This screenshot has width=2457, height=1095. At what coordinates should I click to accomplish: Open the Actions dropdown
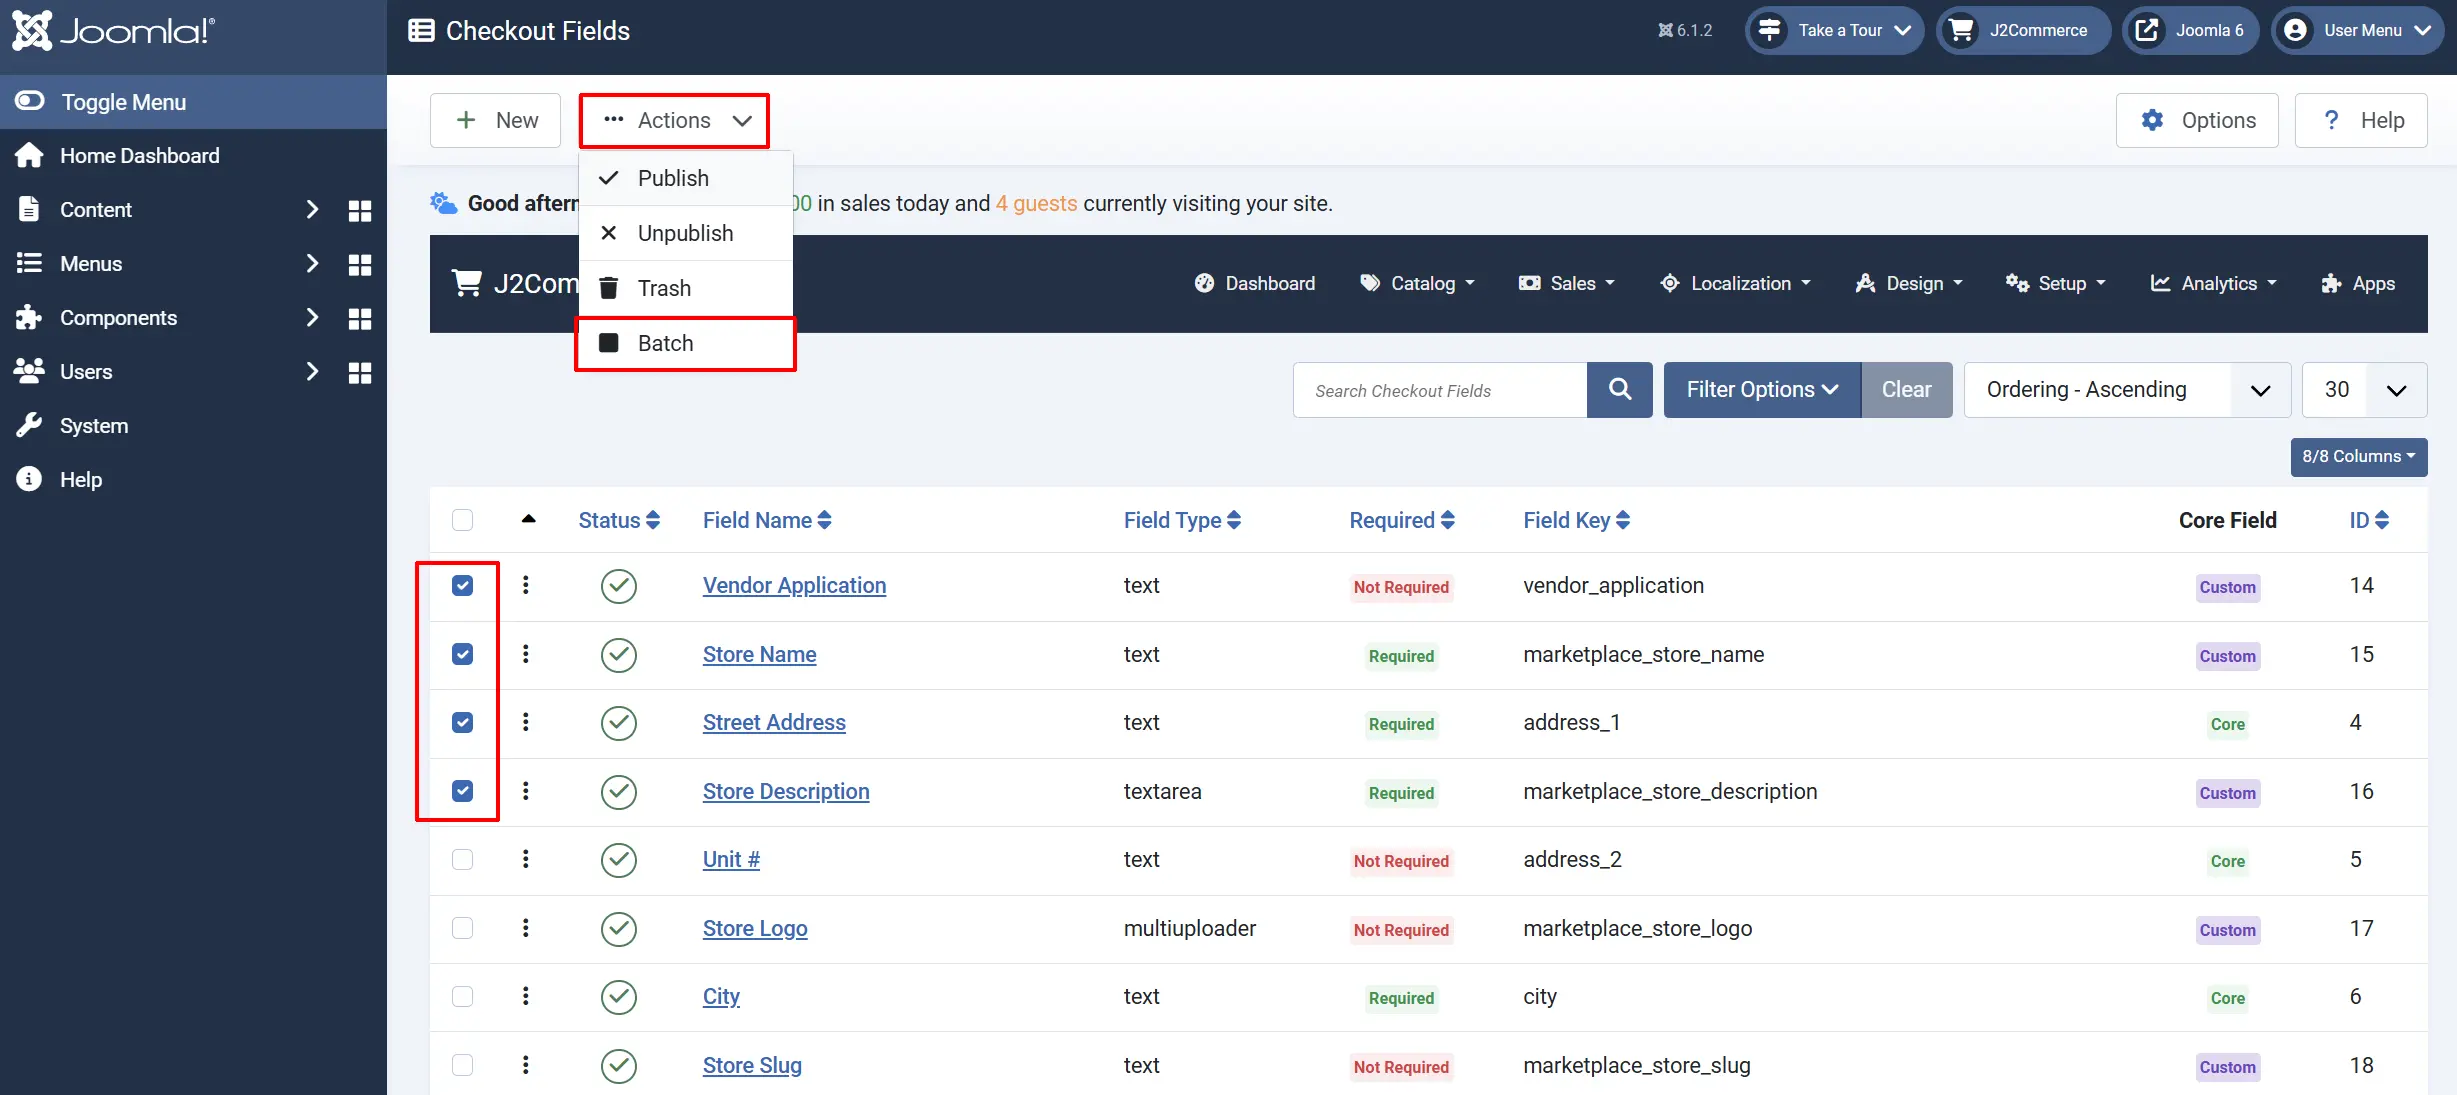(675, 121)
